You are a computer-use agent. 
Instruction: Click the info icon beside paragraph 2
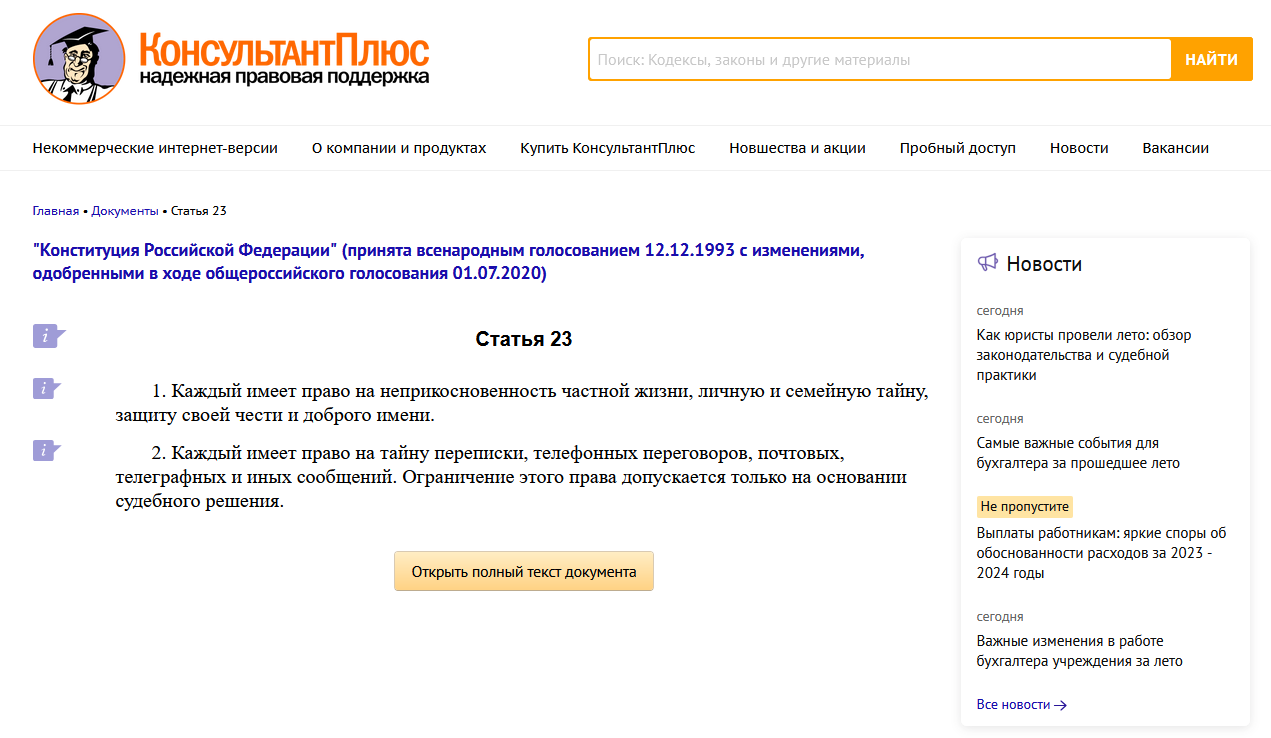click(x=47, y=451)
